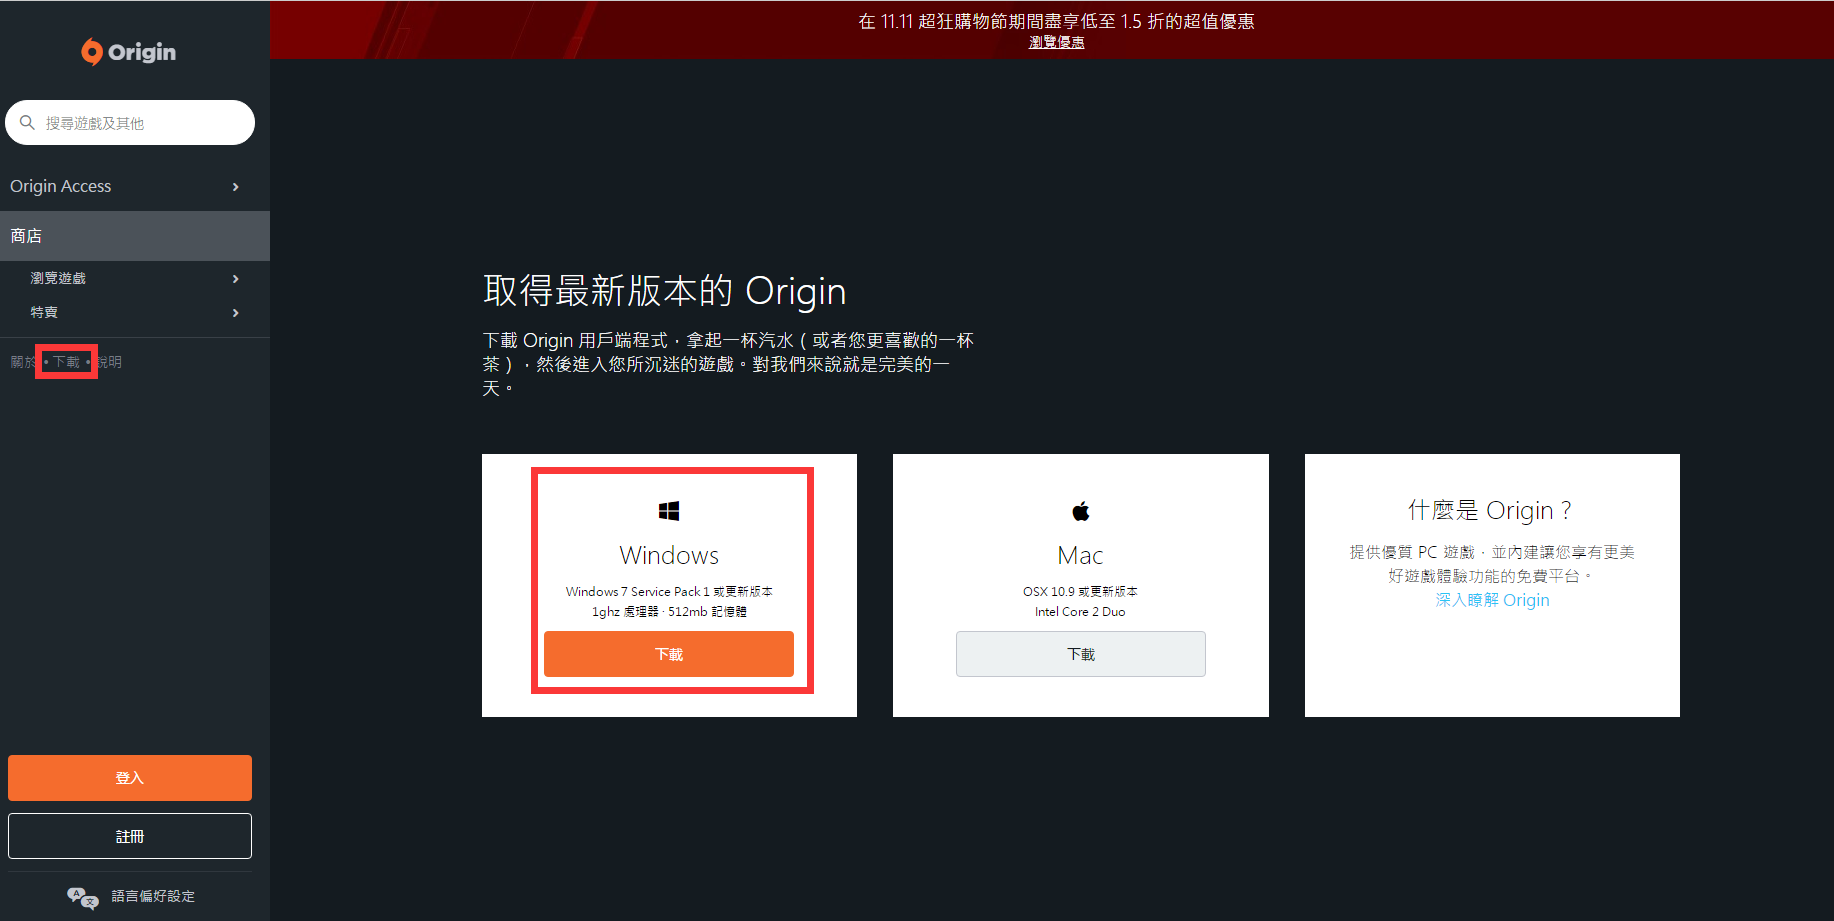Click the Apple logo icon in the Mac card
This screenshot has width=1834, height=921.
[1080, 511]
